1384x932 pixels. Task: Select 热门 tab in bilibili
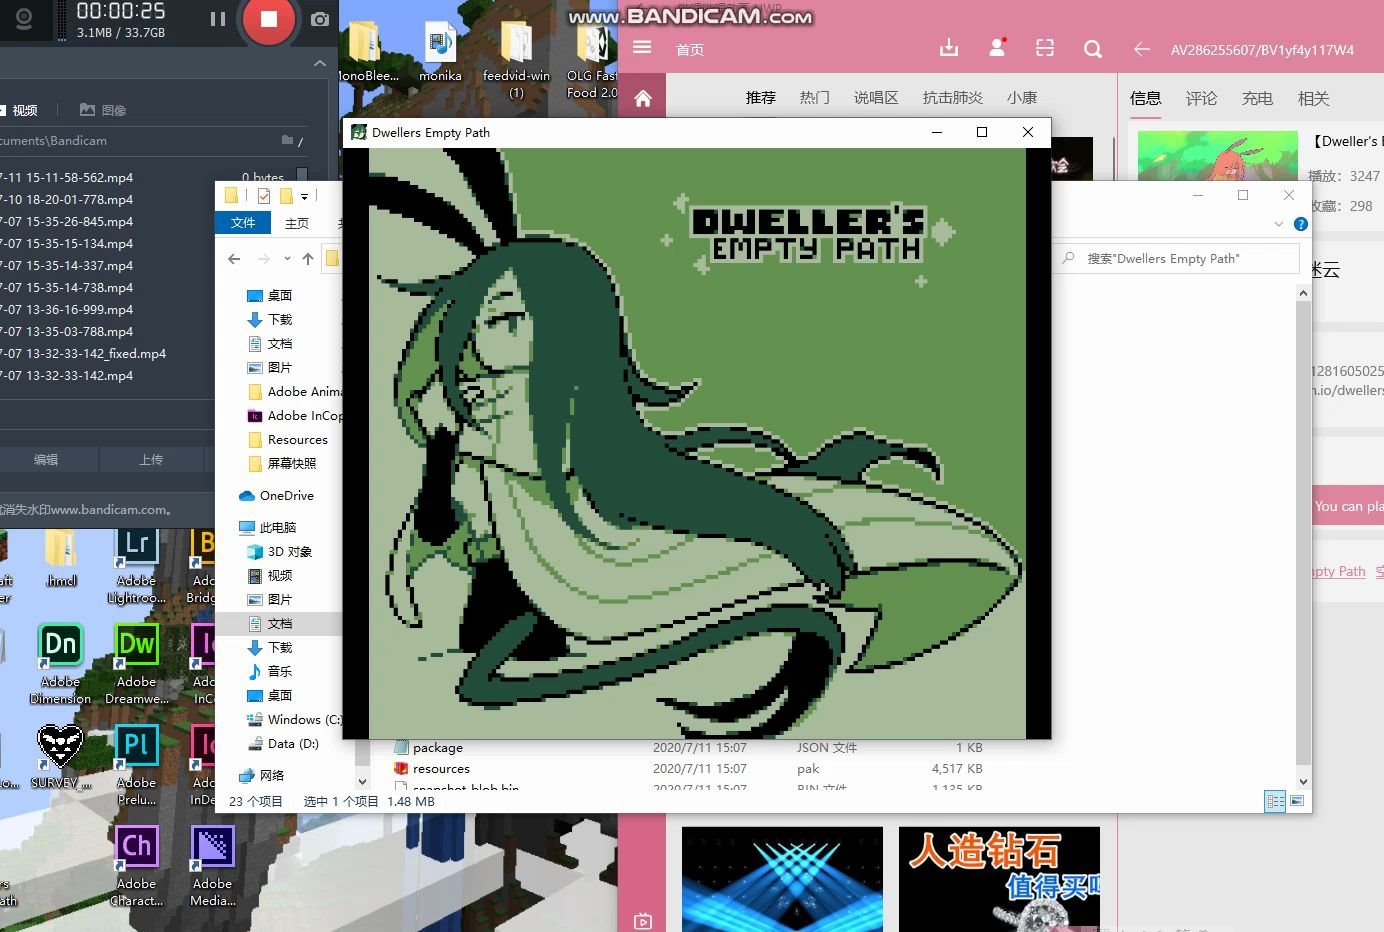point(815,98)
